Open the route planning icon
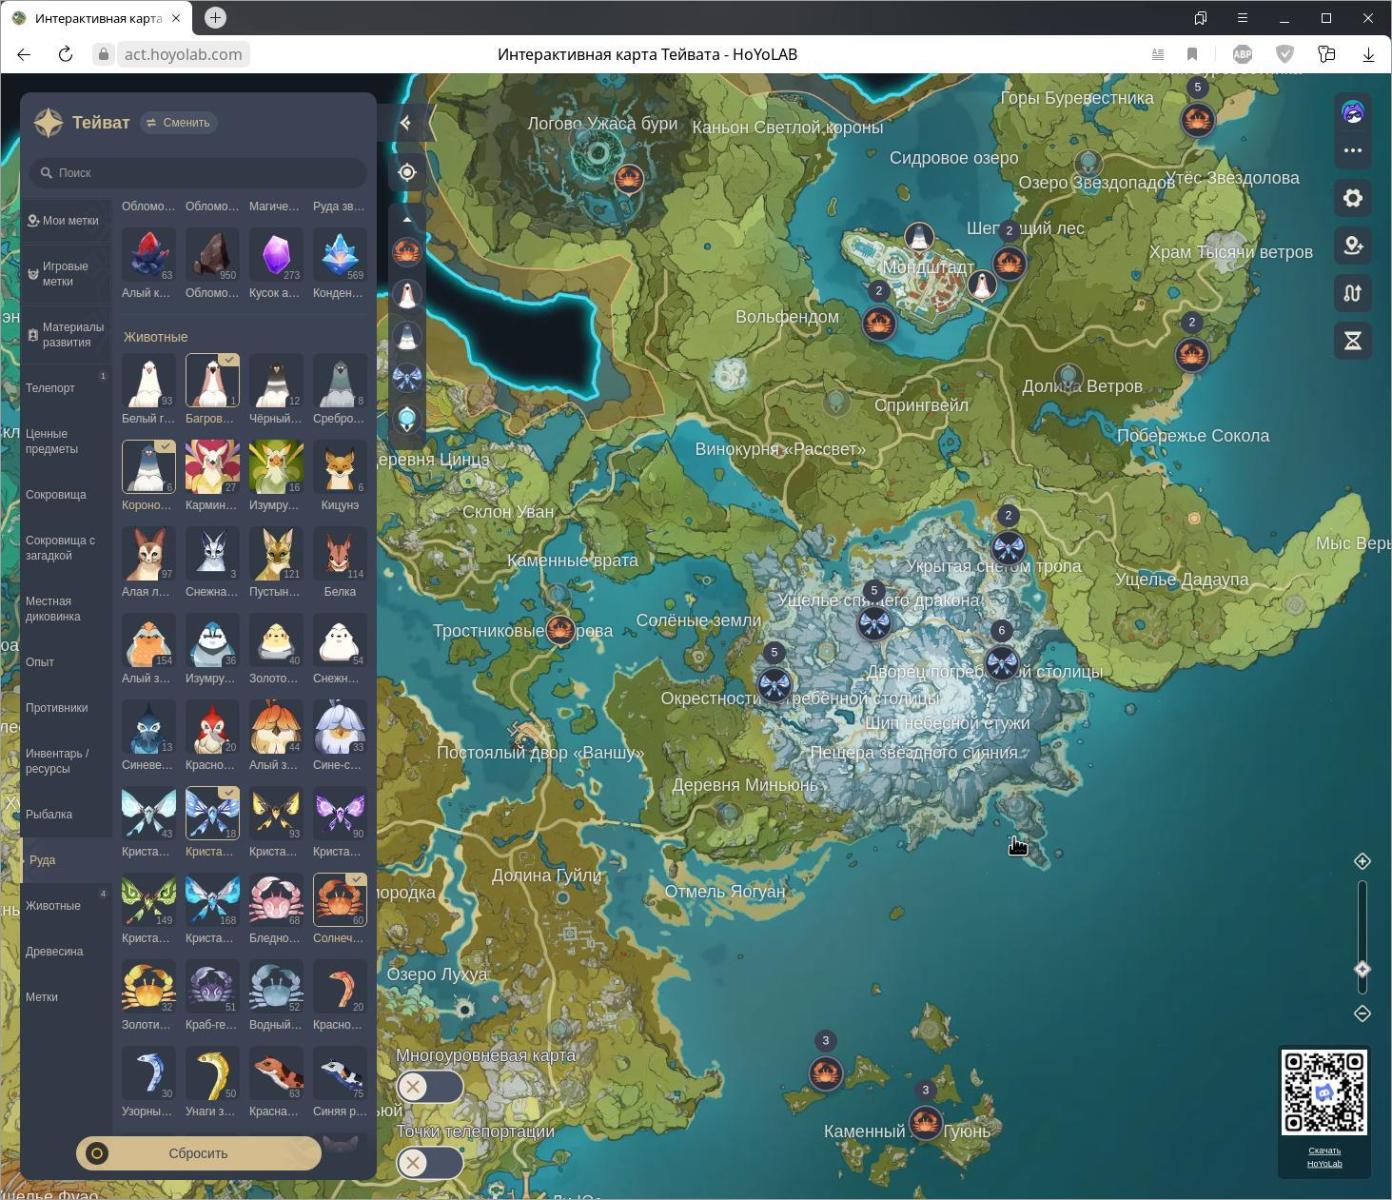 pyautogui.click(x=1353, y=293)
